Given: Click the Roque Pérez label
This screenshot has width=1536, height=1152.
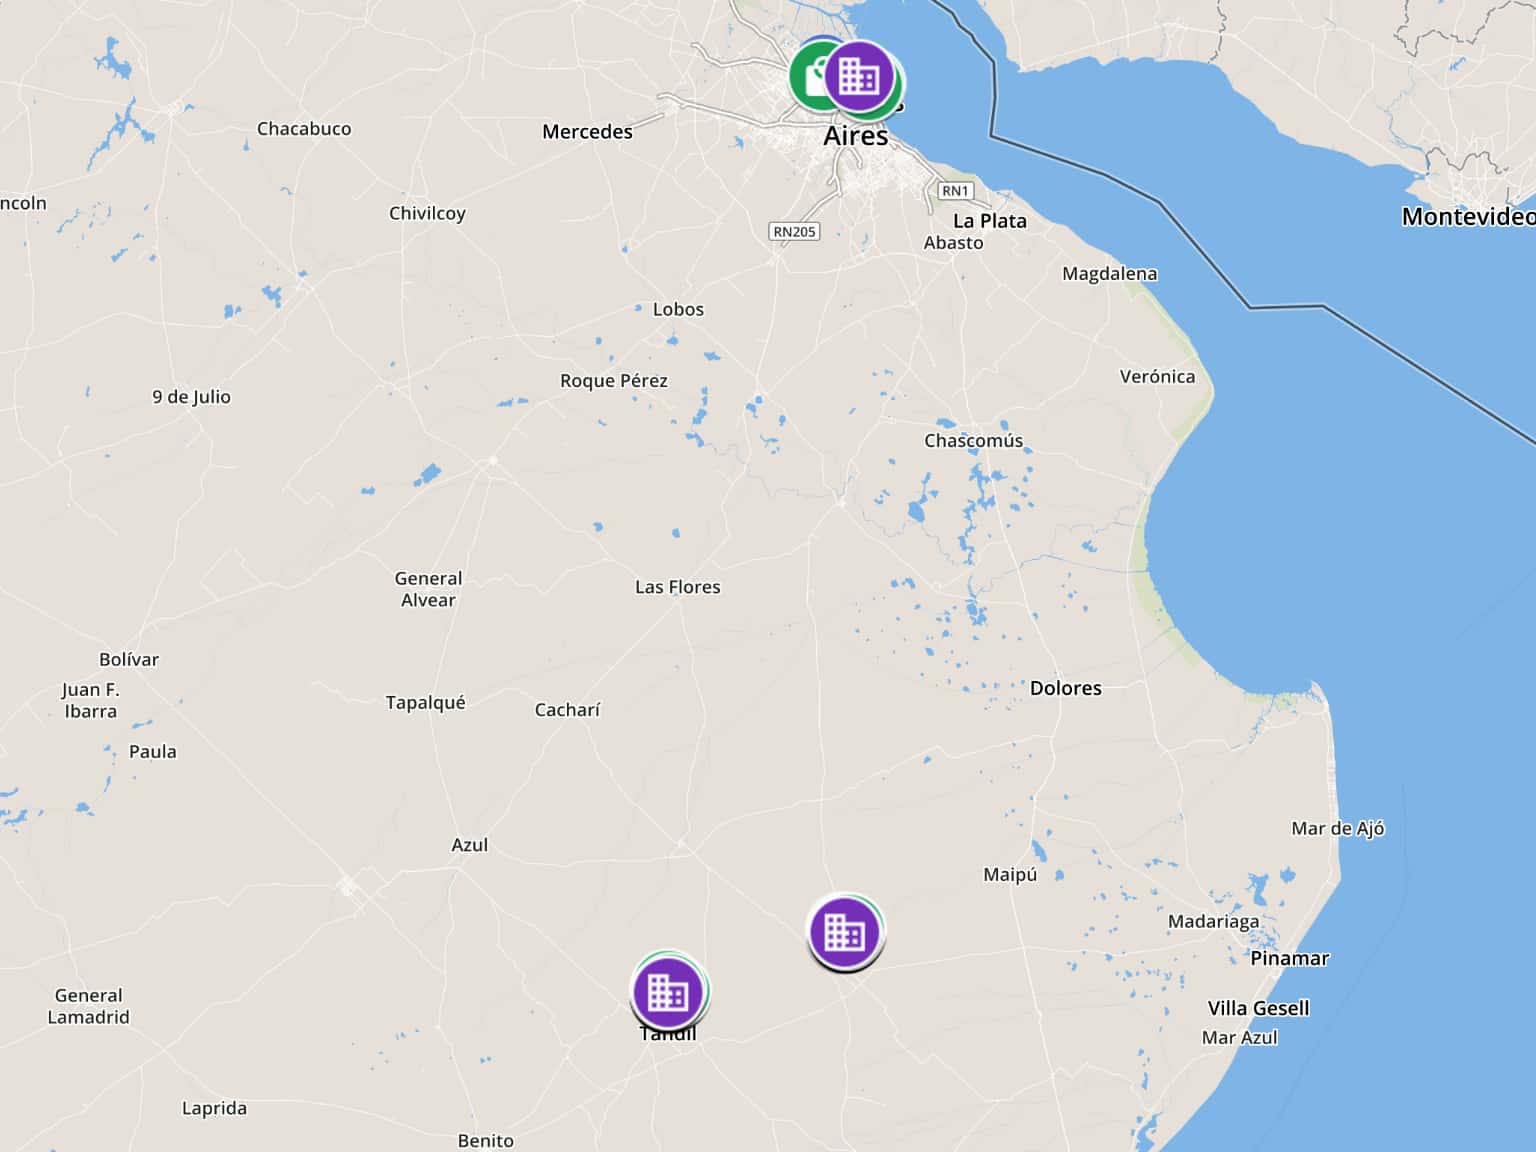Looking at the screenshot, I should click(x=613, y=380).
